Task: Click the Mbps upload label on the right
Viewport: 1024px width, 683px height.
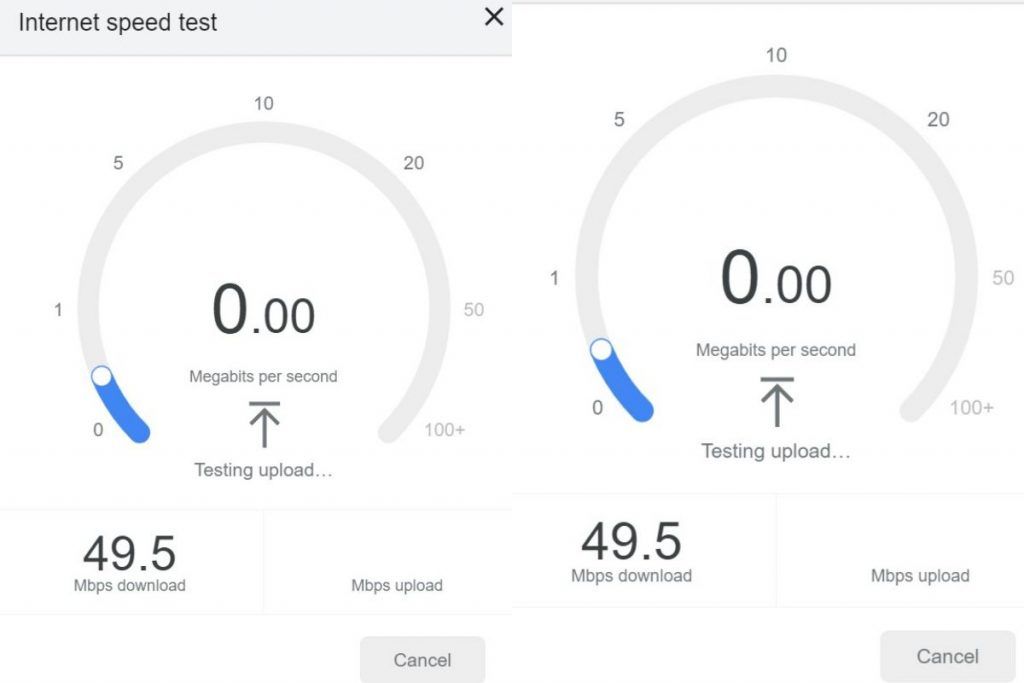Action: [920, 576]
